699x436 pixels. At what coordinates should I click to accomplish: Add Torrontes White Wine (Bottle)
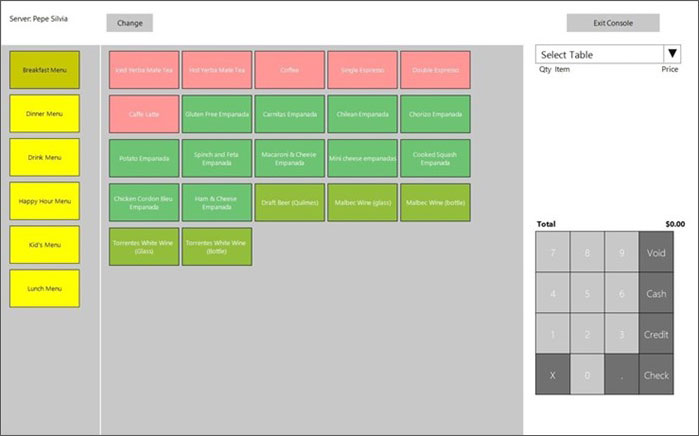tap(217, 247)
